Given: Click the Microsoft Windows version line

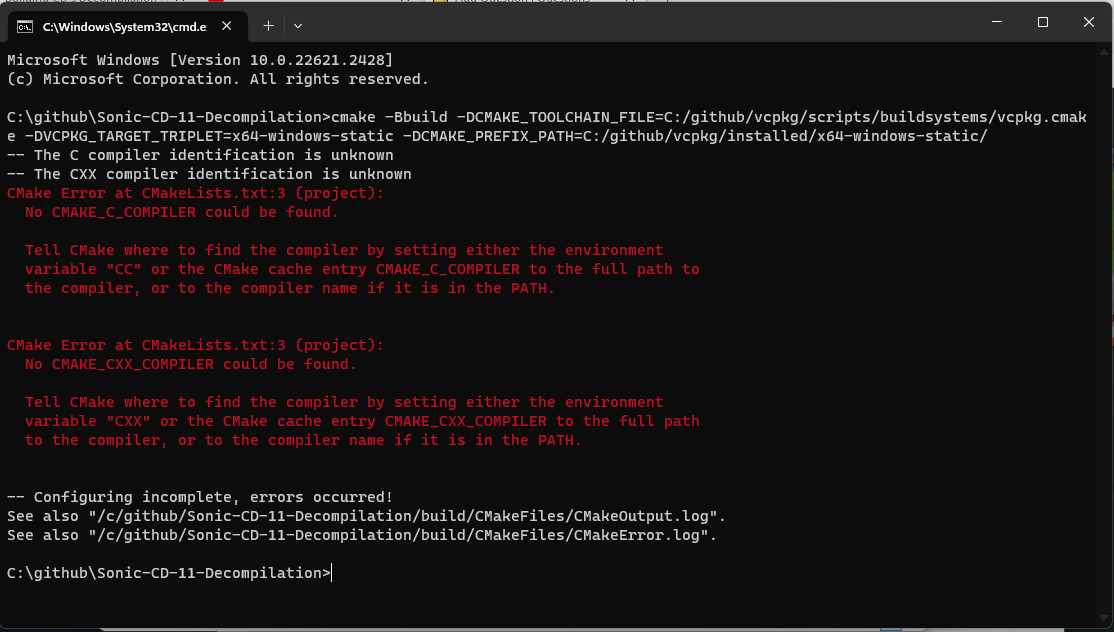Looking at the screenshot, I should tap(200, 60).
